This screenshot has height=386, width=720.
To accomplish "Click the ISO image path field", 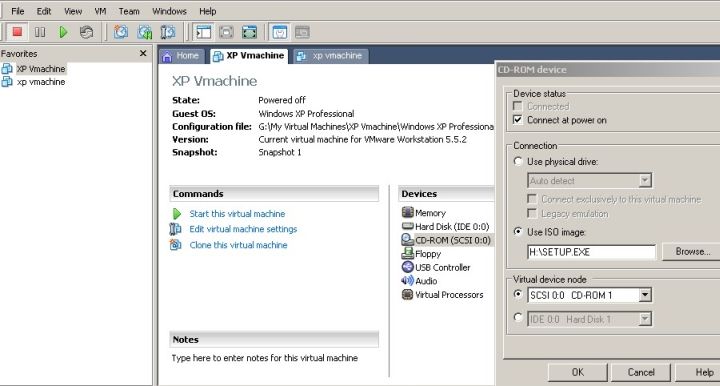I will [x=591, y=252].
